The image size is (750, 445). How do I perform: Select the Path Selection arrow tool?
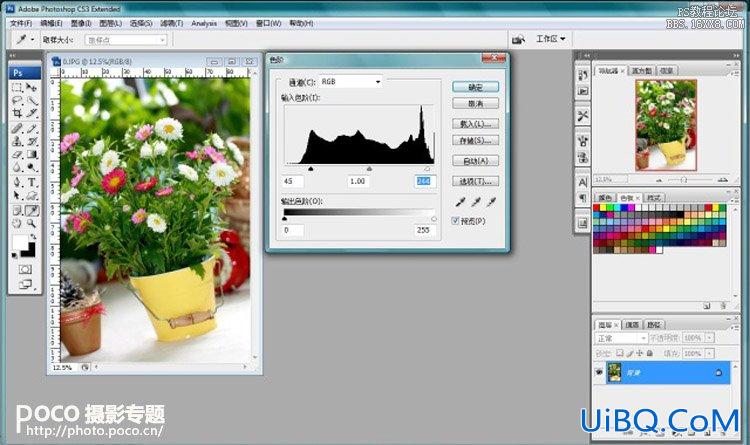coord(17,195)
